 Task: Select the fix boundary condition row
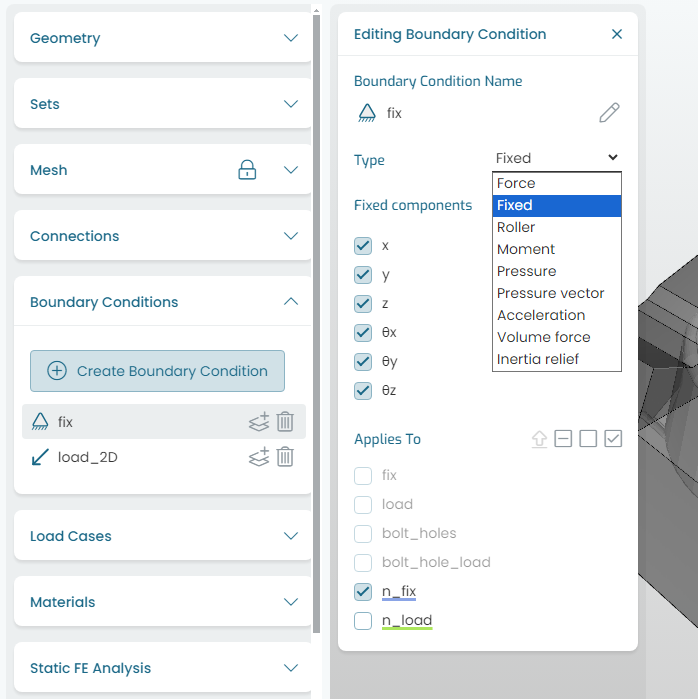(x=164, y=421)
